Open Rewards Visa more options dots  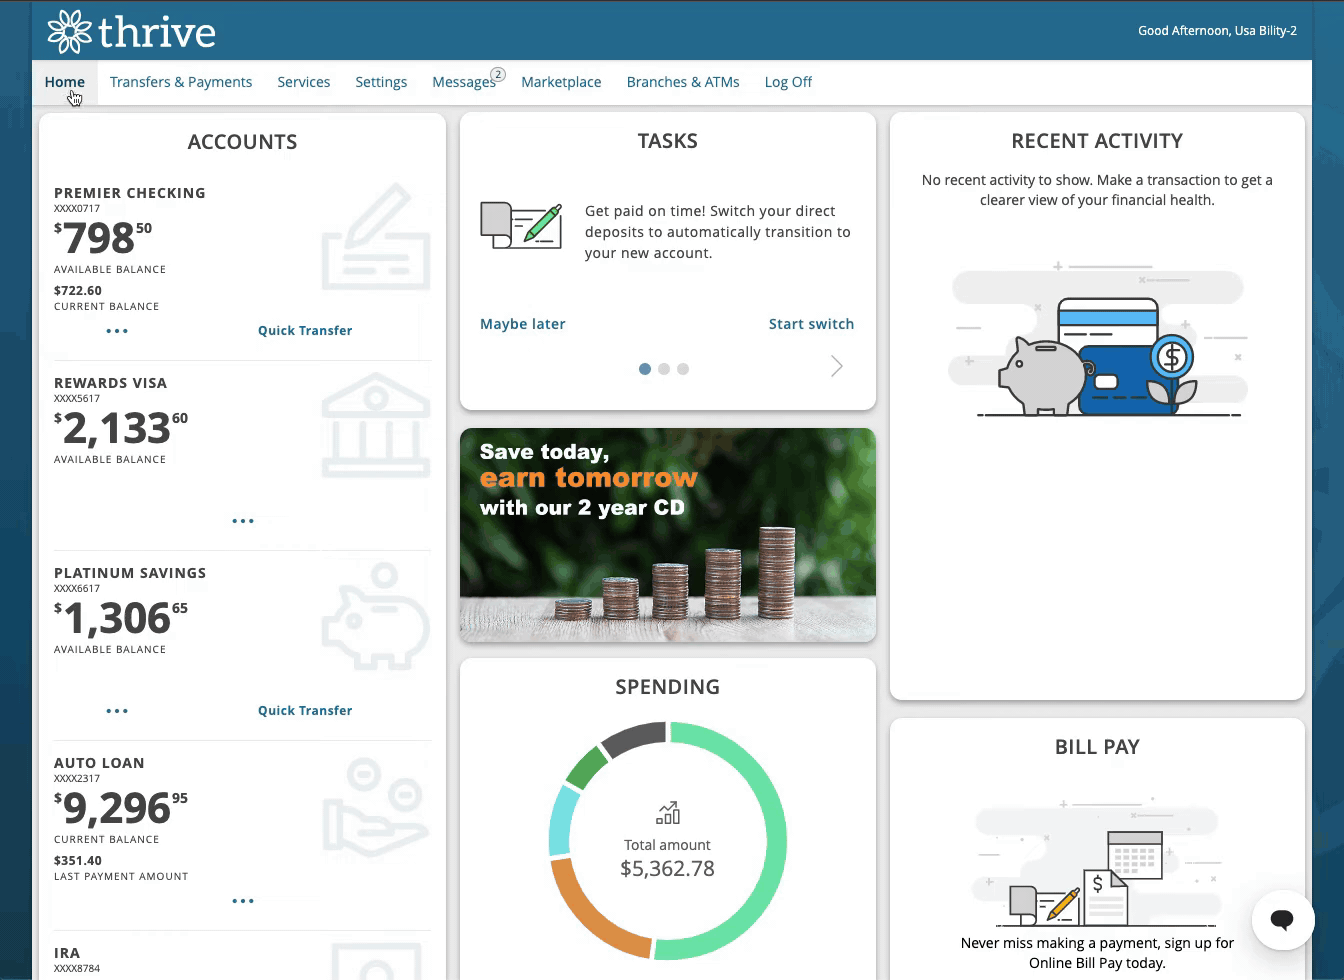[x=243, y=521]
